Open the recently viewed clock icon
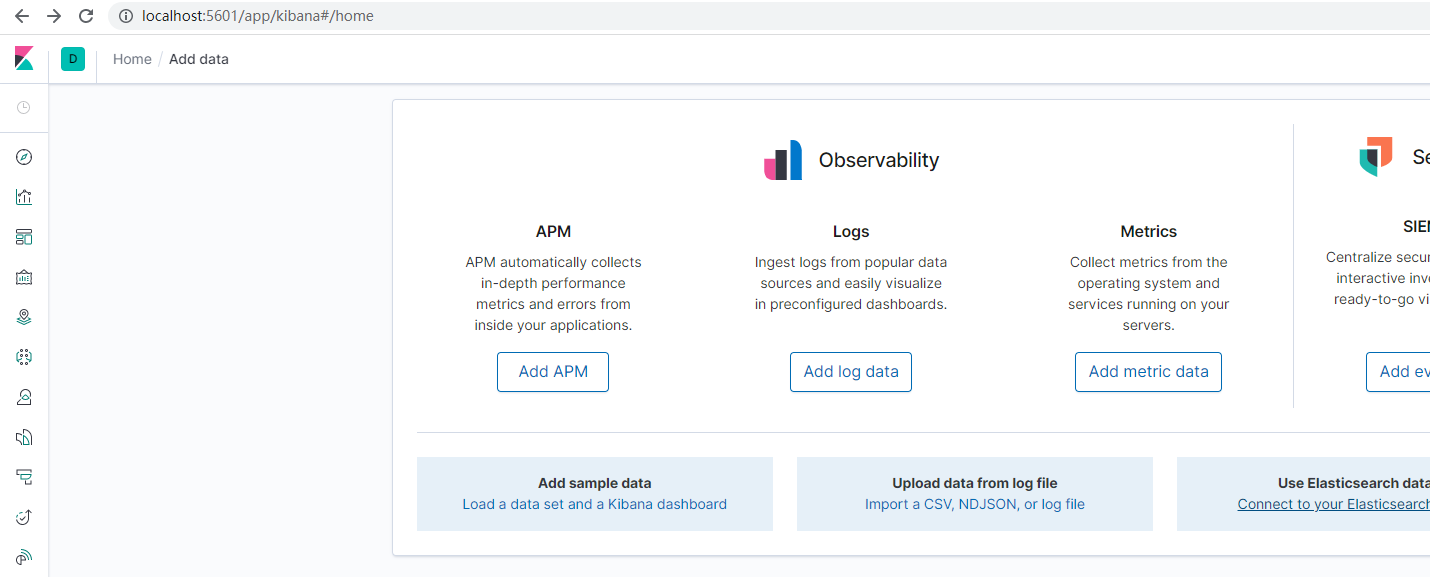 click(x=24, y=107)
